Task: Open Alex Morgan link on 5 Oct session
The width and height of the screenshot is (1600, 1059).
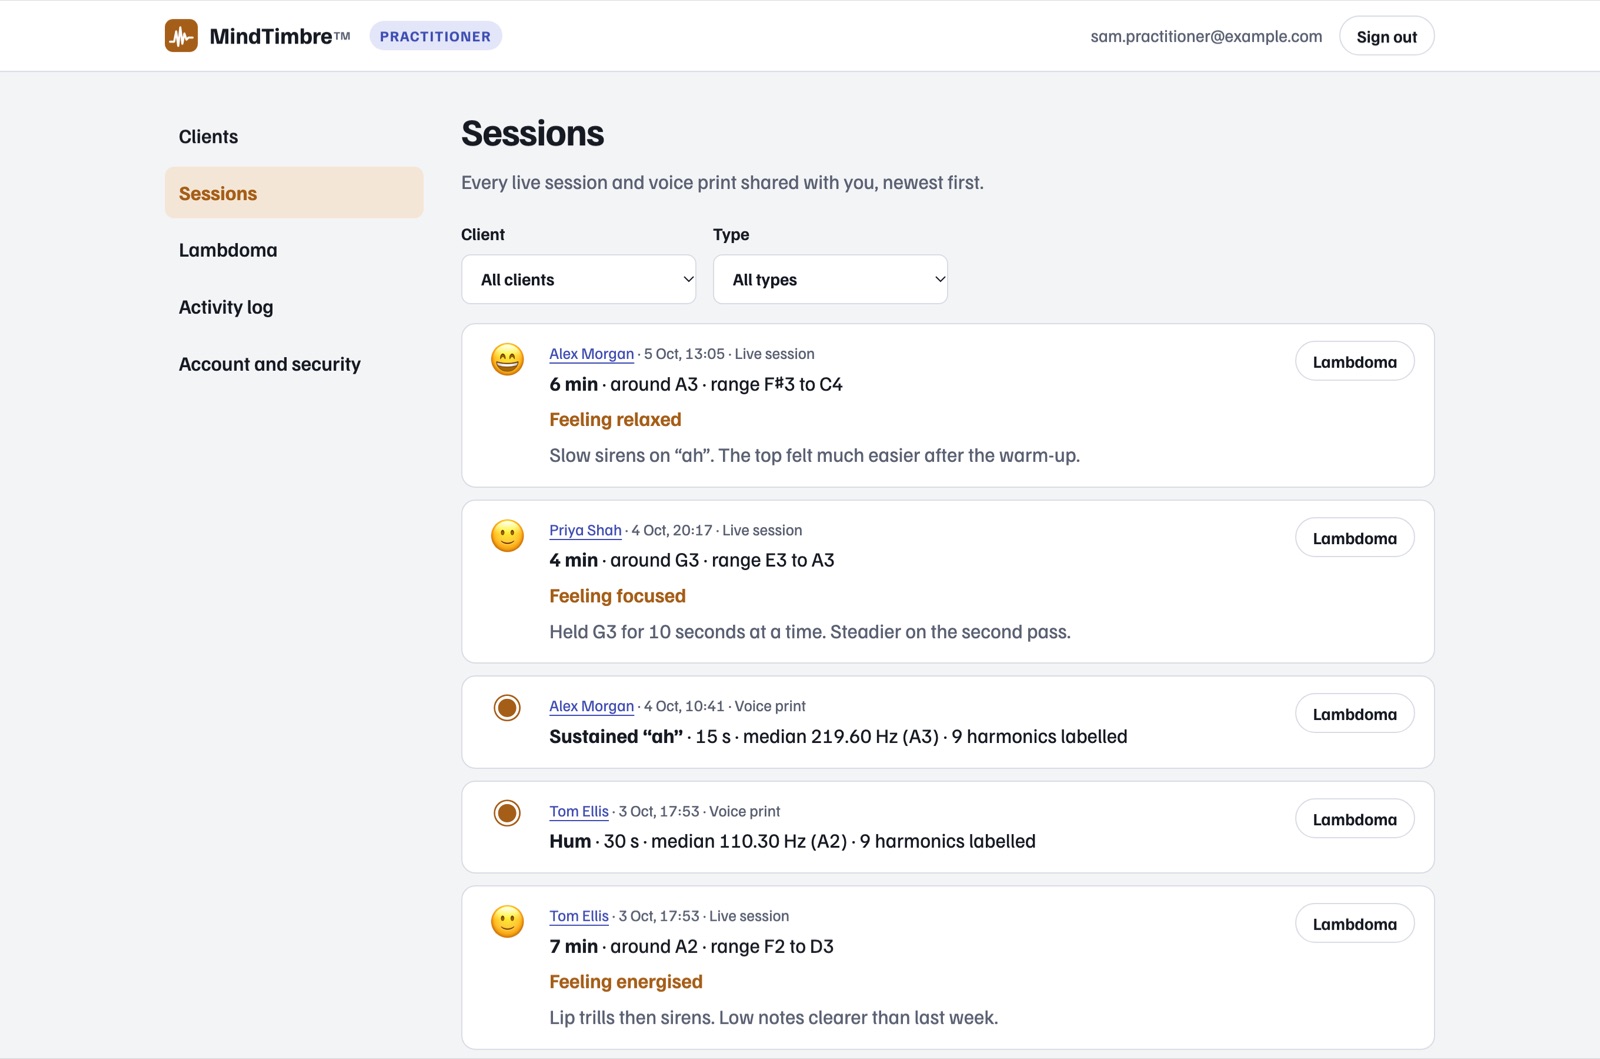Action: pos(591,354)
